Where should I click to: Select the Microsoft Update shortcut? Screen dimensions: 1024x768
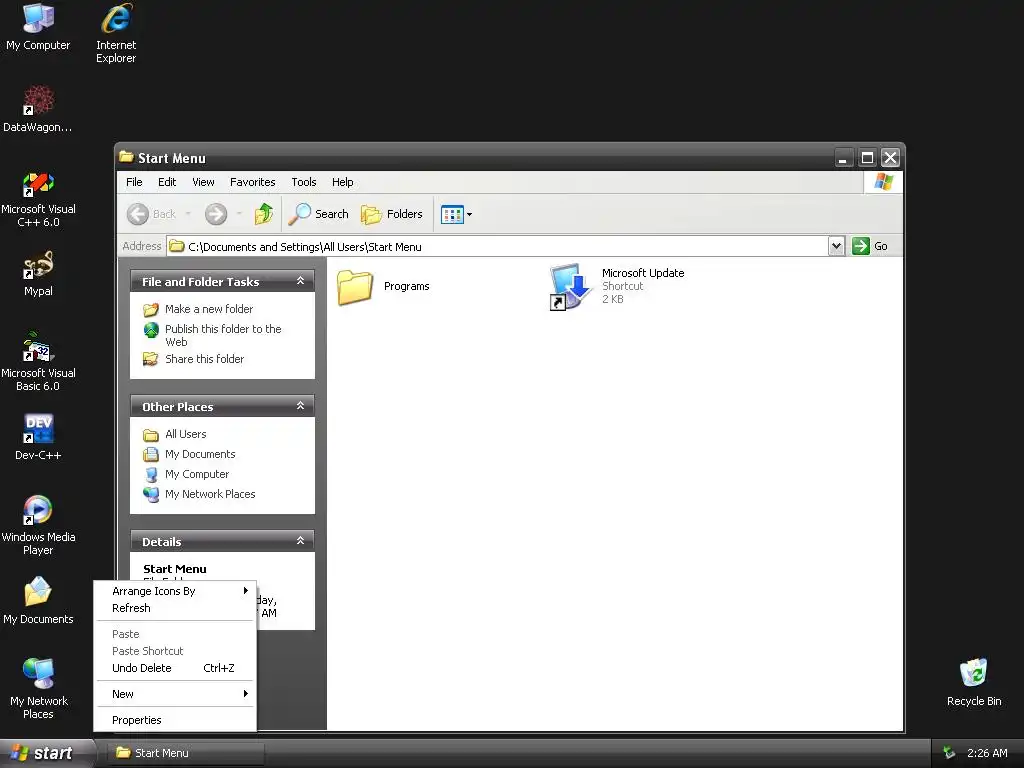616,286
